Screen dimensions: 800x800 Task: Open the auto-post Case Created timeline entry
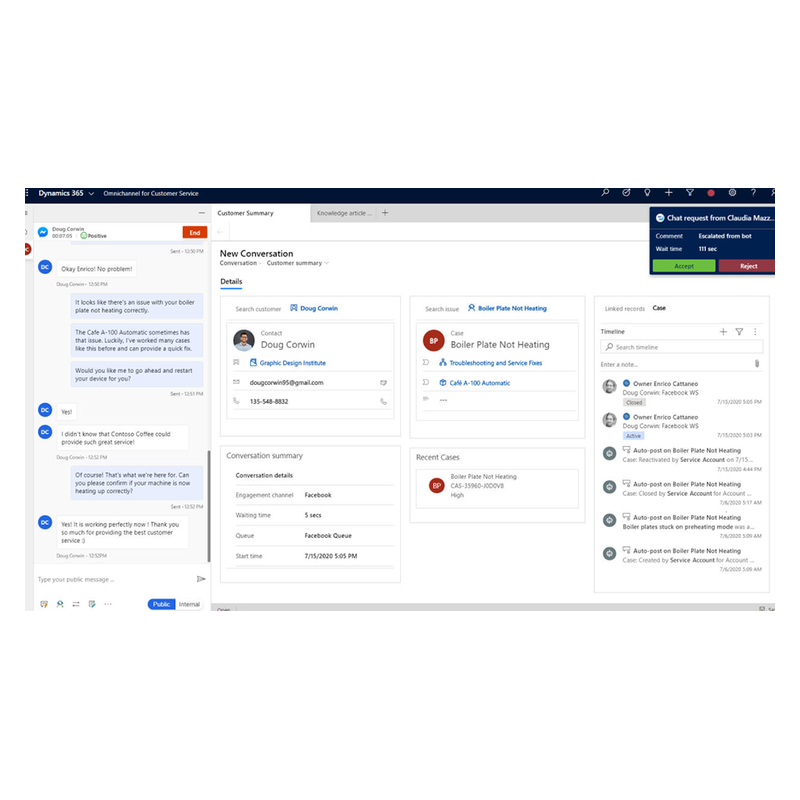point(682,560)
